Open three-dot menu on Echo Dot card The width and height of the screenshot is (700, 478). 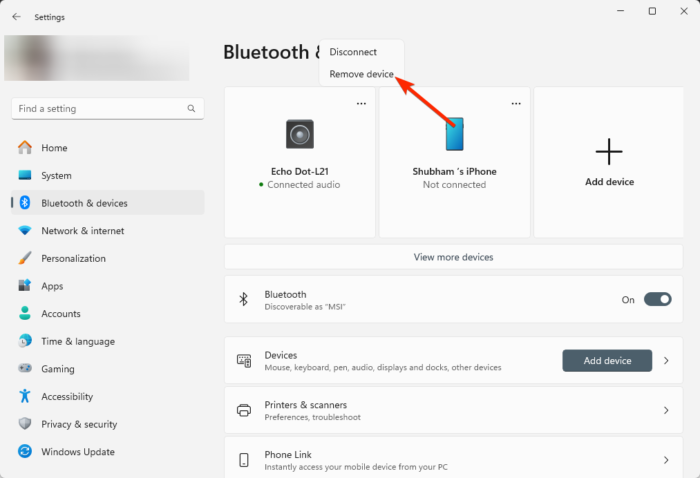coord(361,103)
